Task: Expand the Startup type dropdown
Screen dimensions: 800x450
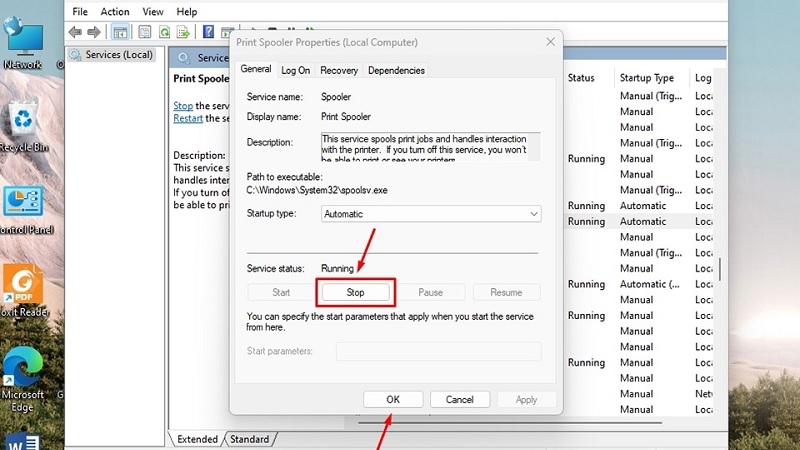Action: 431,214
